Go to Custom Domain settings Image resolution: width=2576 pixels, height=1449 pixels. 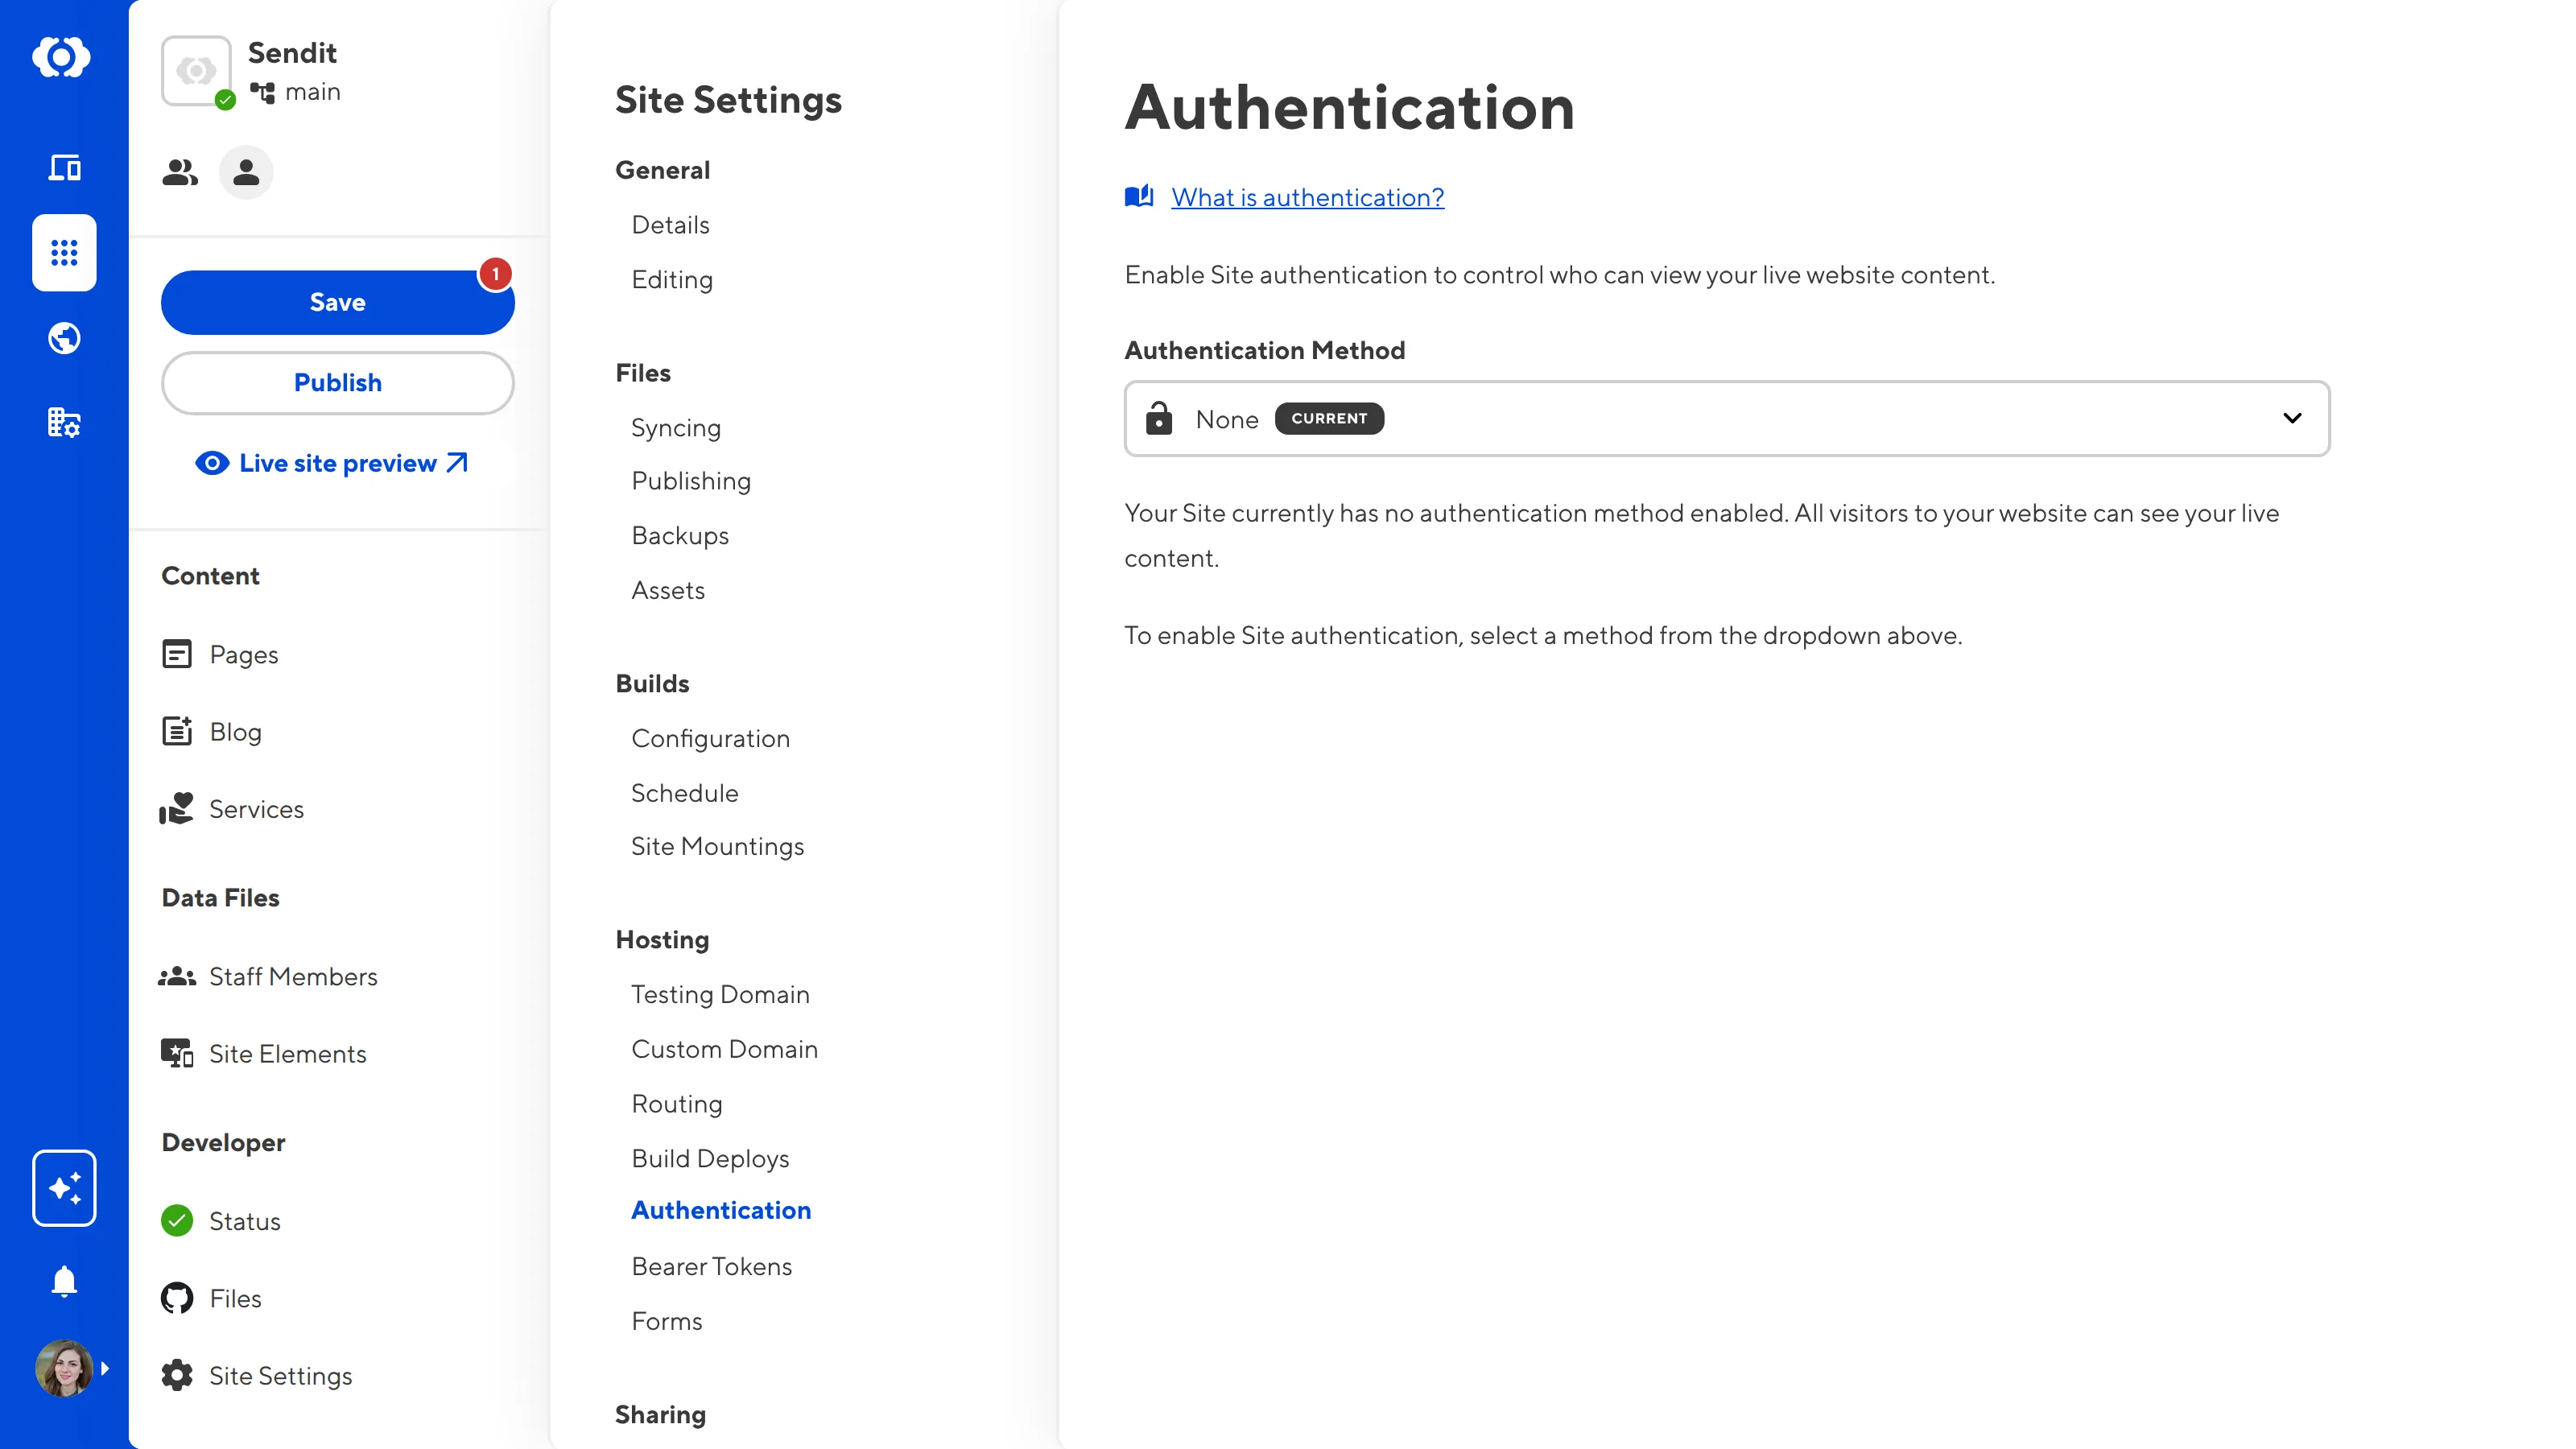724,1049
